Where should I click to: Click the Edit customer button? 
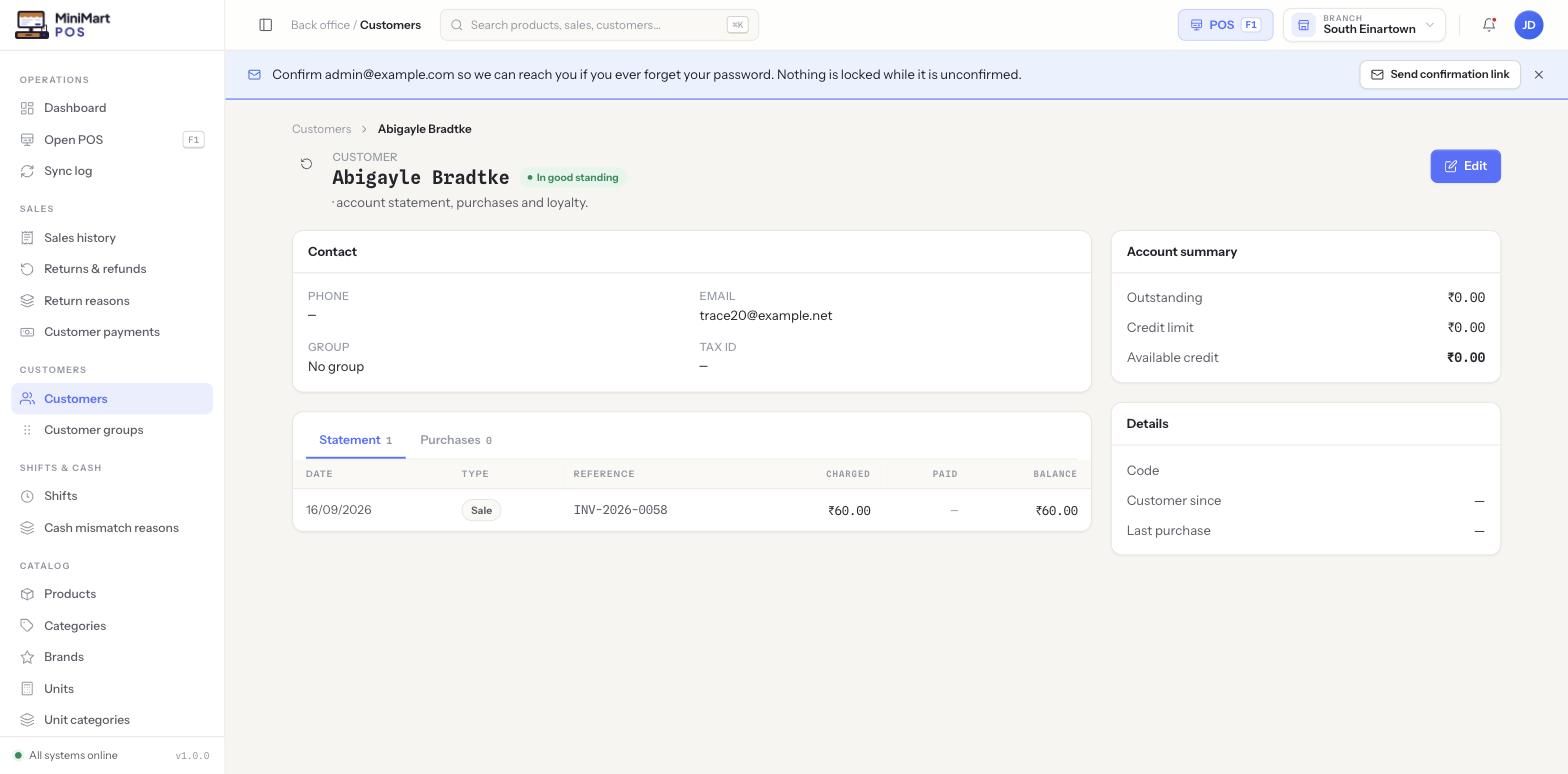pos(1465,166)
